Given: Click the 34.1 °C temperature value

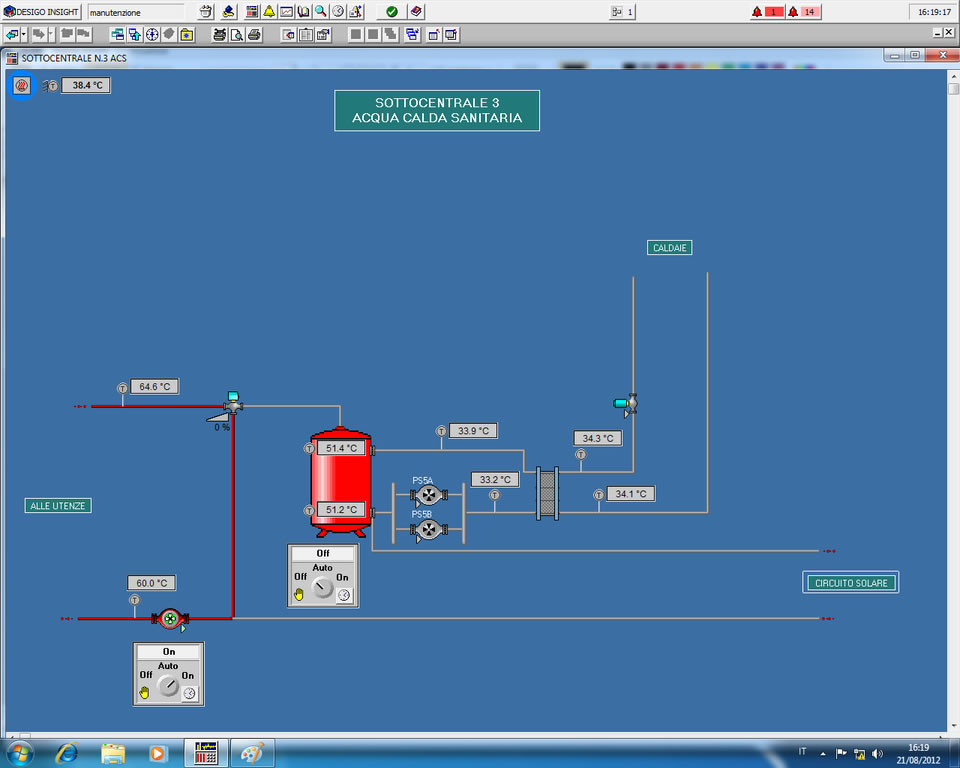Looking at the screenshot, I should tap(631, 494).
